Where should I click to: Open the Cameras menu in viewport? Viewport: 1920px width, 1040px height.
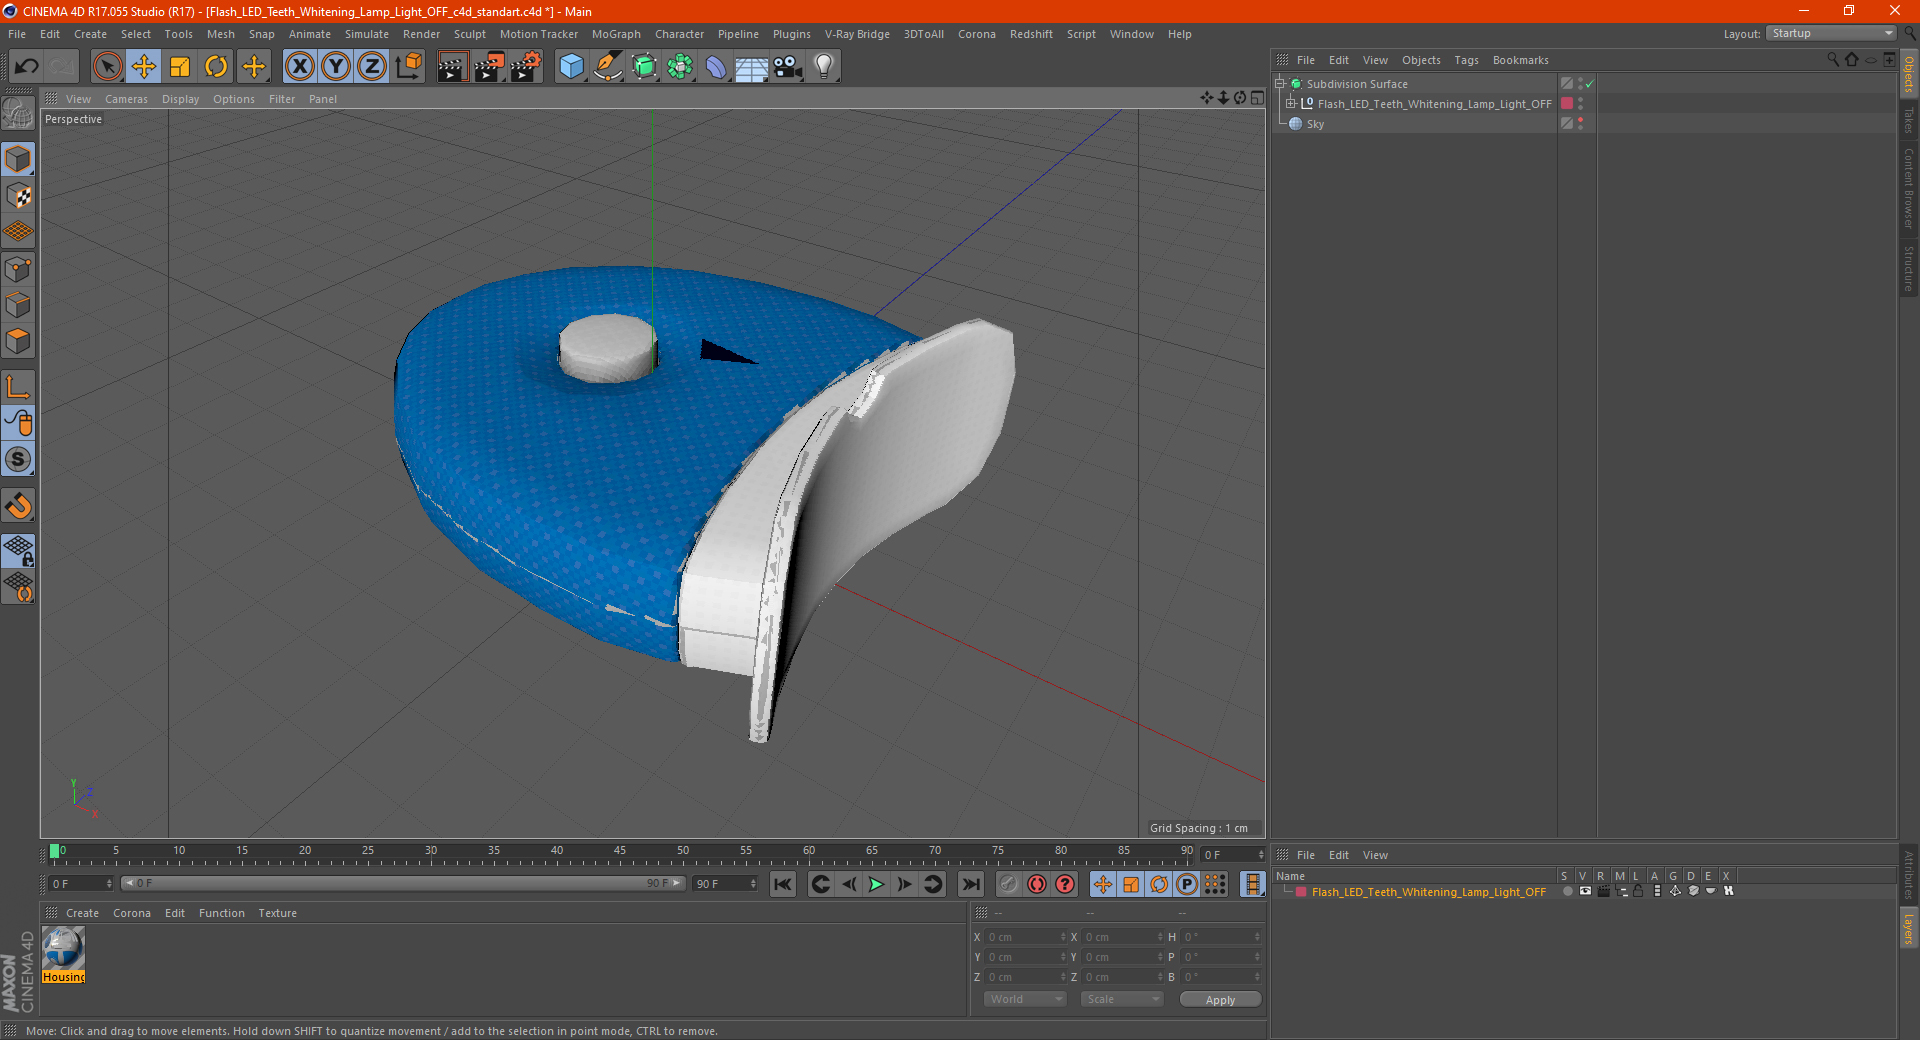click(x=126, y=99)
